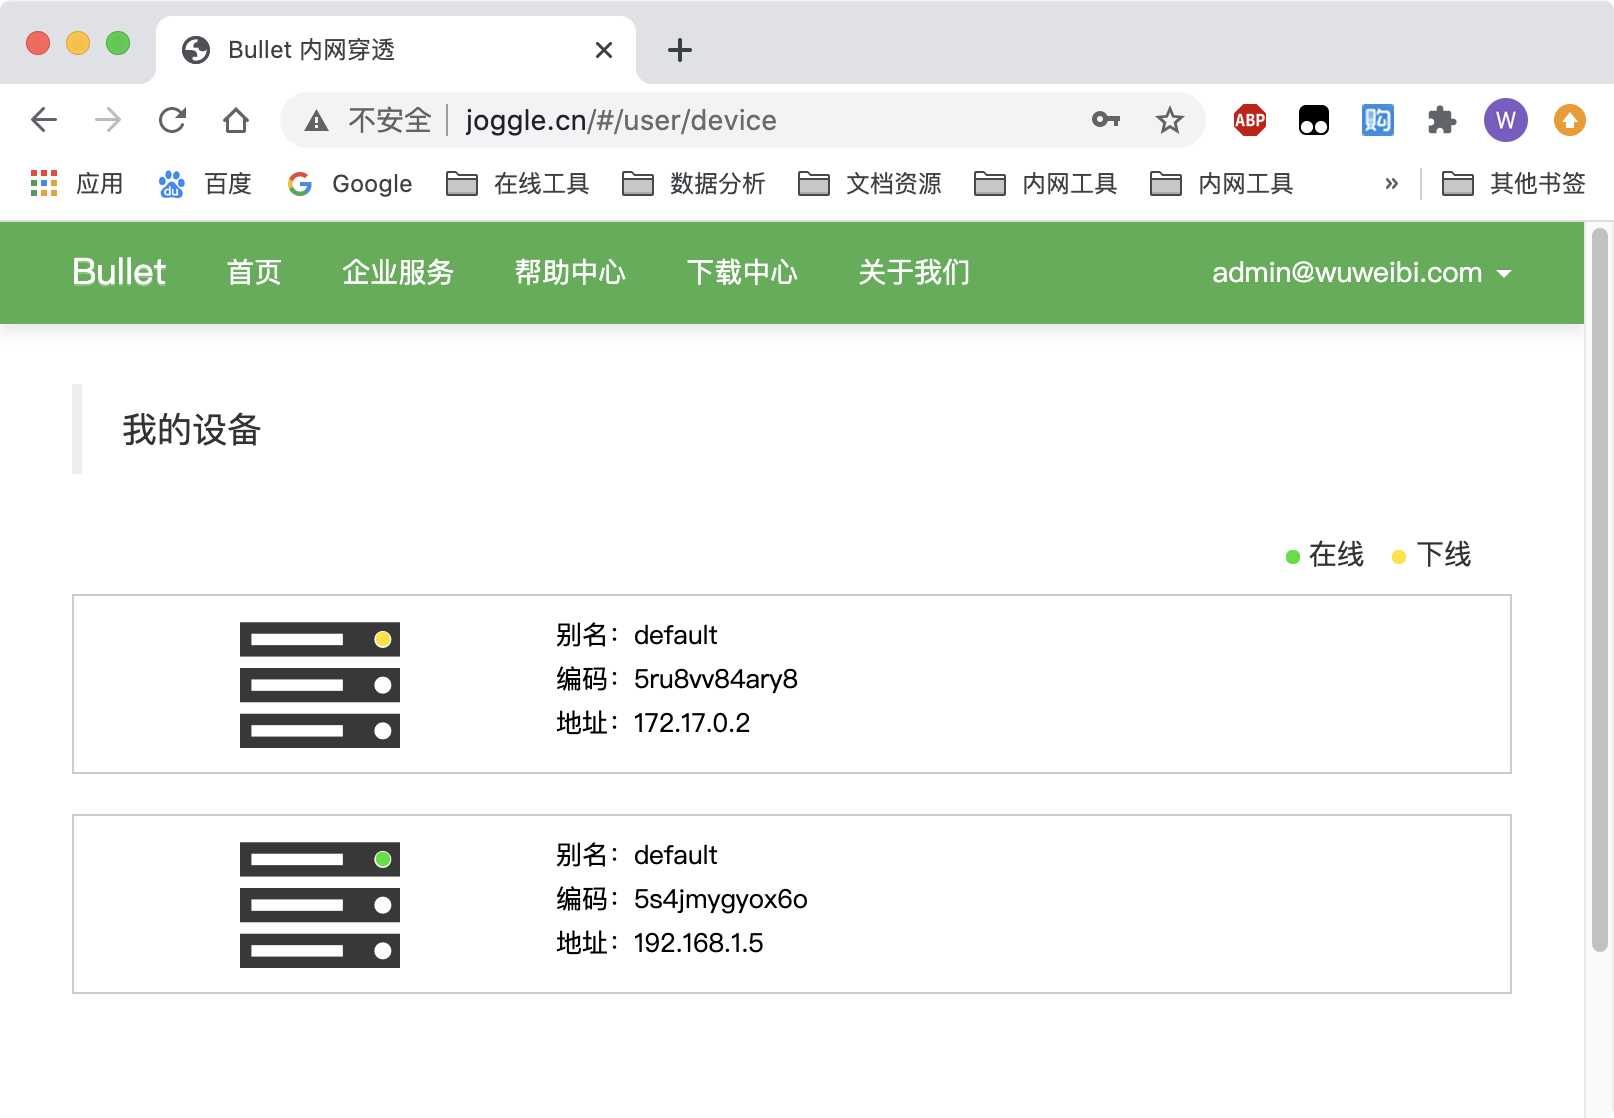Click device code 5ru8vv84ary8

[x=716, y=679]
